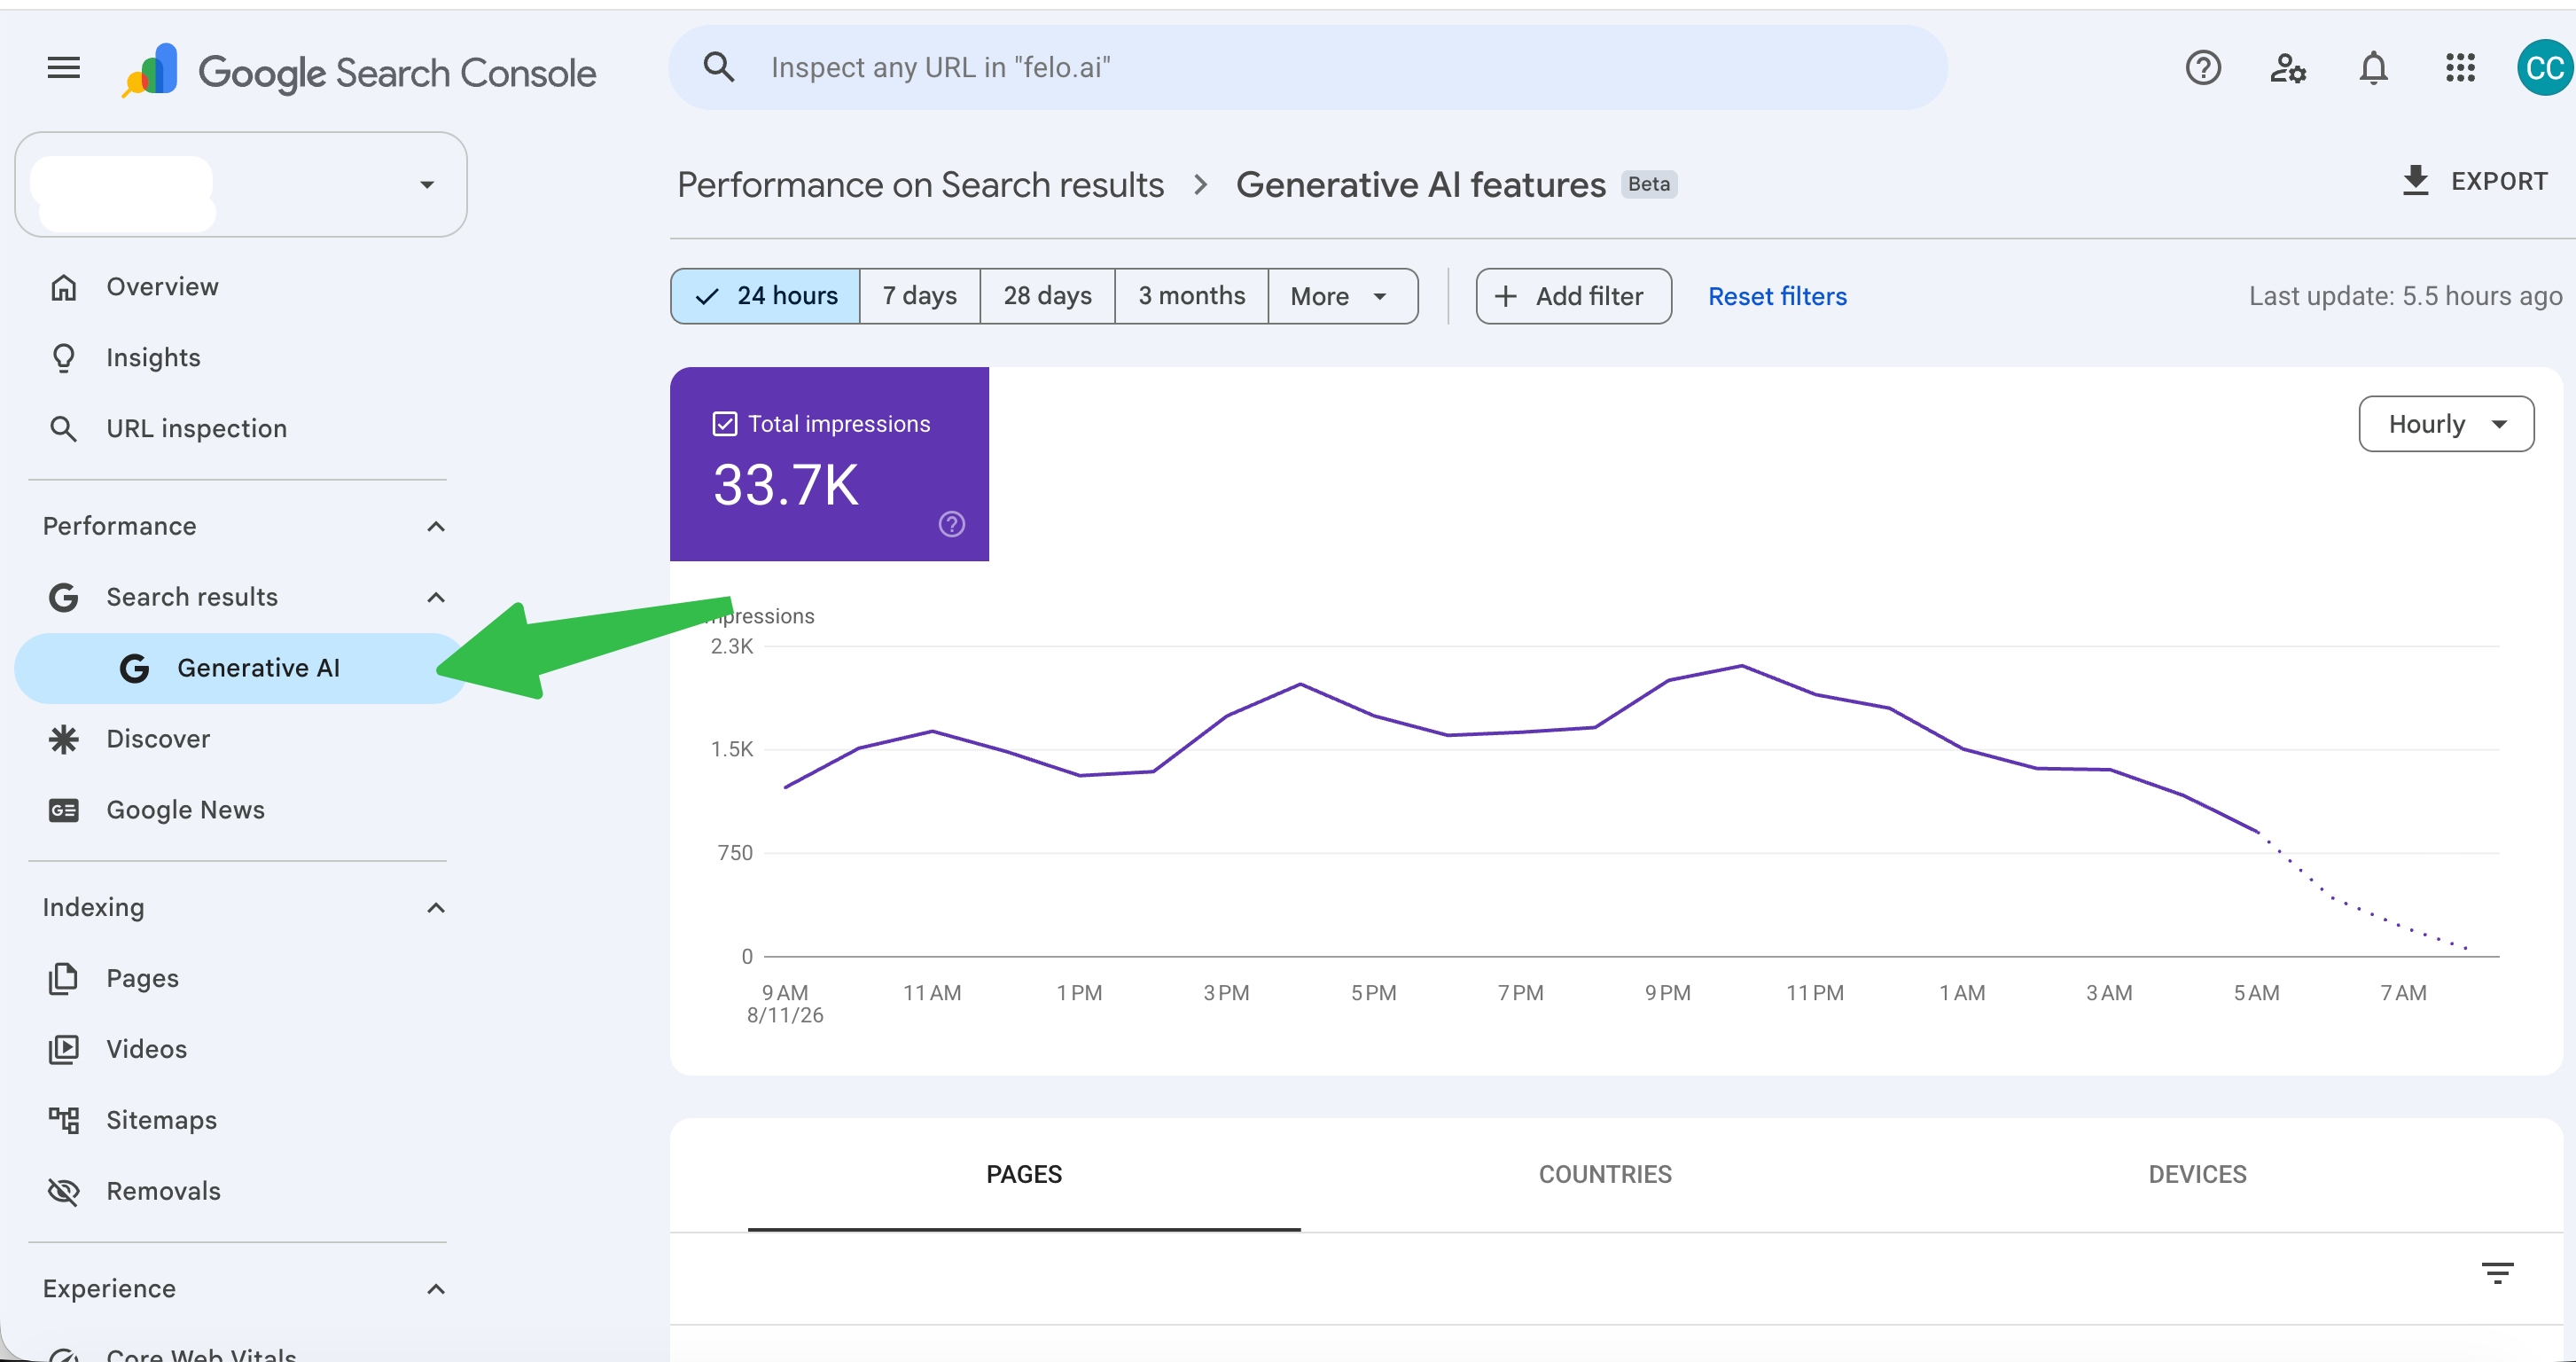Click the Inspect any URL search field
The width and height of the screenshot is (2576, 1362).
(x=1308, y=67)
